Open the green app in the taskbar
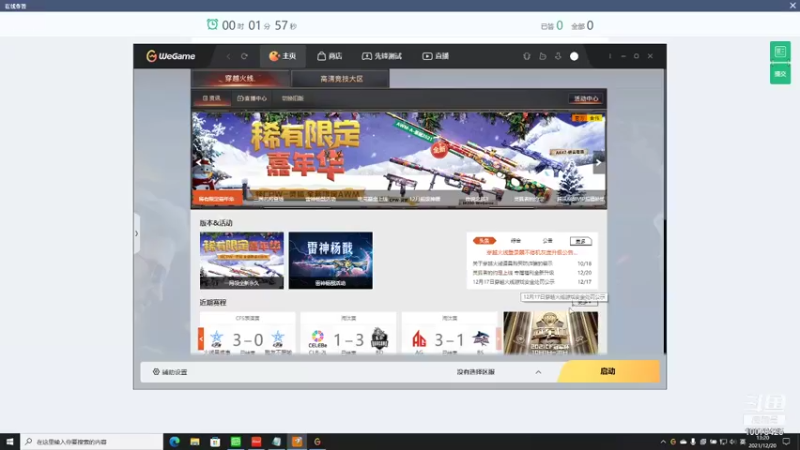Viewport: 800px width, 450px height. coord(236,442)
